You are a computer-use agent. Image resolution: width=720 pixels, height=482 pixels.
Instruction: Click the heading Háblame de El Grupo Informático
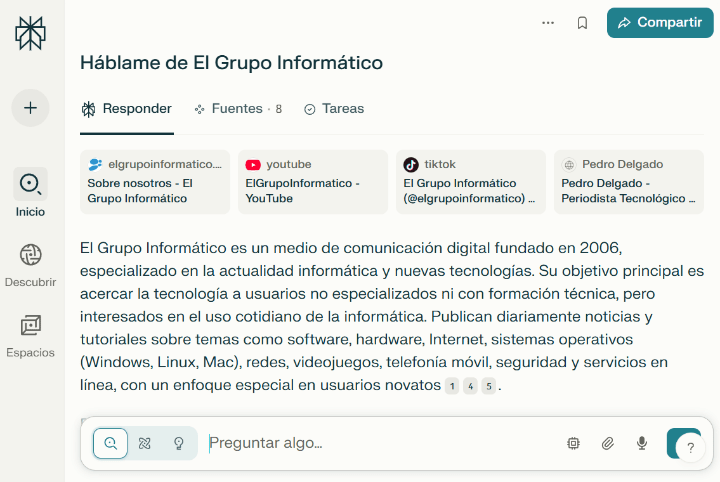pos(231,63)
